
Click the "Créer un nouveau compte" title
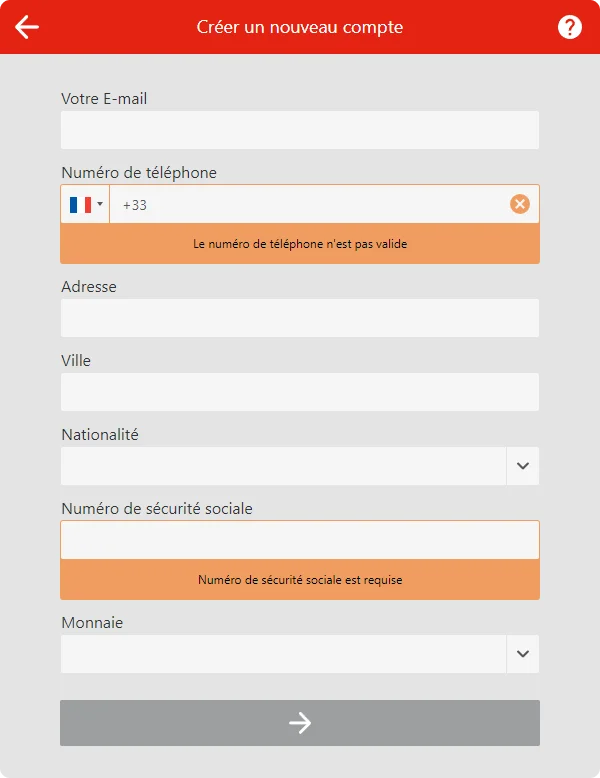click(x=300, y=27)
